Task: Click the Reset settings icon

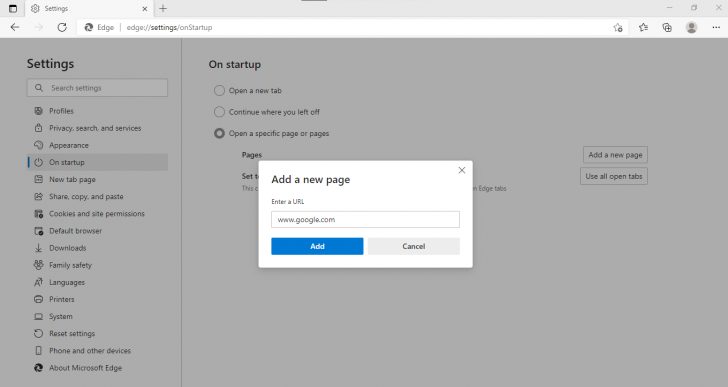Action: point(39,334)
